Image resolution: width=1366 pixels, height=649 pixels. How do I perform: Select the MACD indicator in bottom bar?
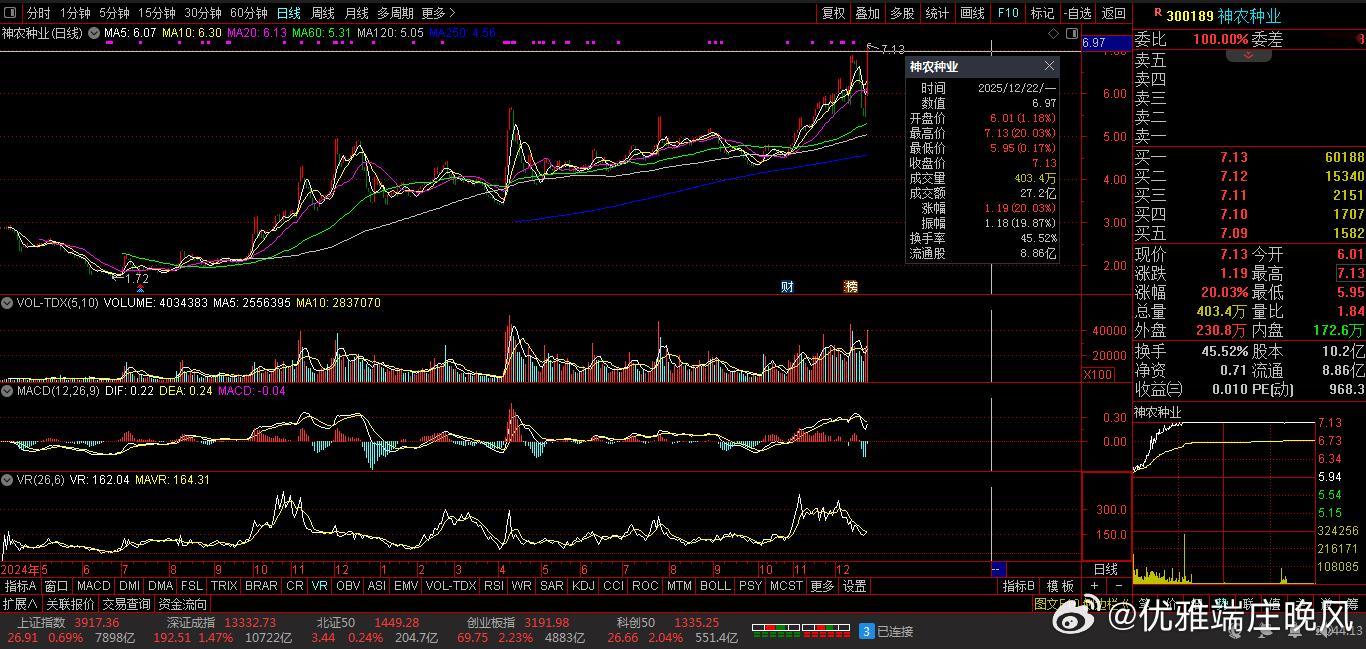coord(93,586)
